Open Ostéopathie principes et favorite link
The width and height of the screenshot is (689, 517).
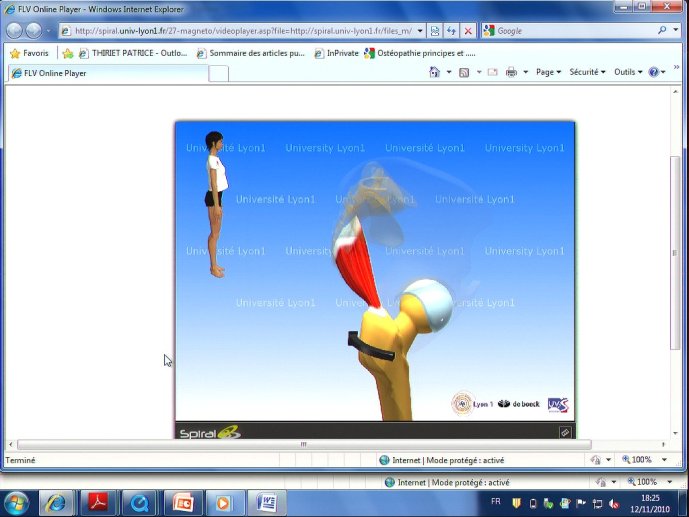tap(420, 53)
